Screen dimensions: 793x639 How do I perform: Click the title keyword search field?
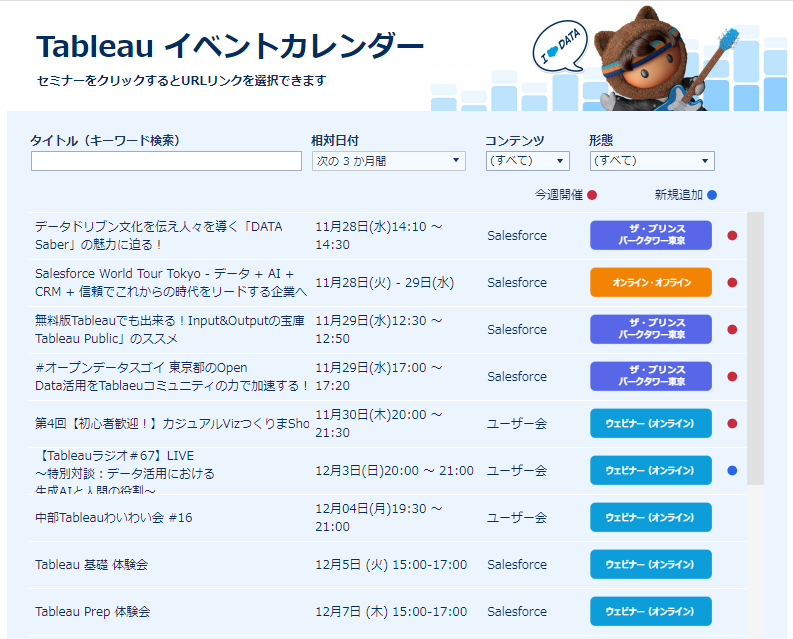(166, 161)
